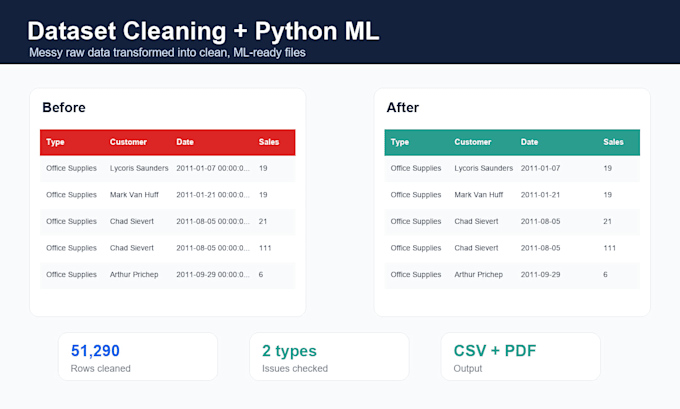Click sales value 19 in Before Lycoris Saunders row
Image resolution: width=680 pixels, height=409 pixels.
[263, 168]
